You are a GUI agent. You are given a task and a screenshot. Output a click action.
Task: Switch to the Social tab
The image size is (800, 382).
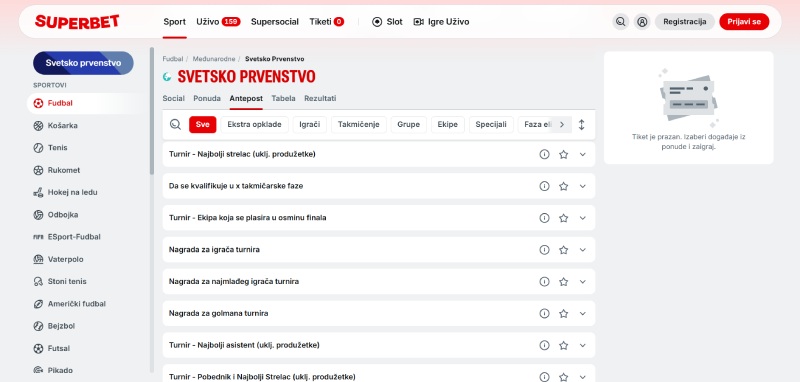coord(173,98)
